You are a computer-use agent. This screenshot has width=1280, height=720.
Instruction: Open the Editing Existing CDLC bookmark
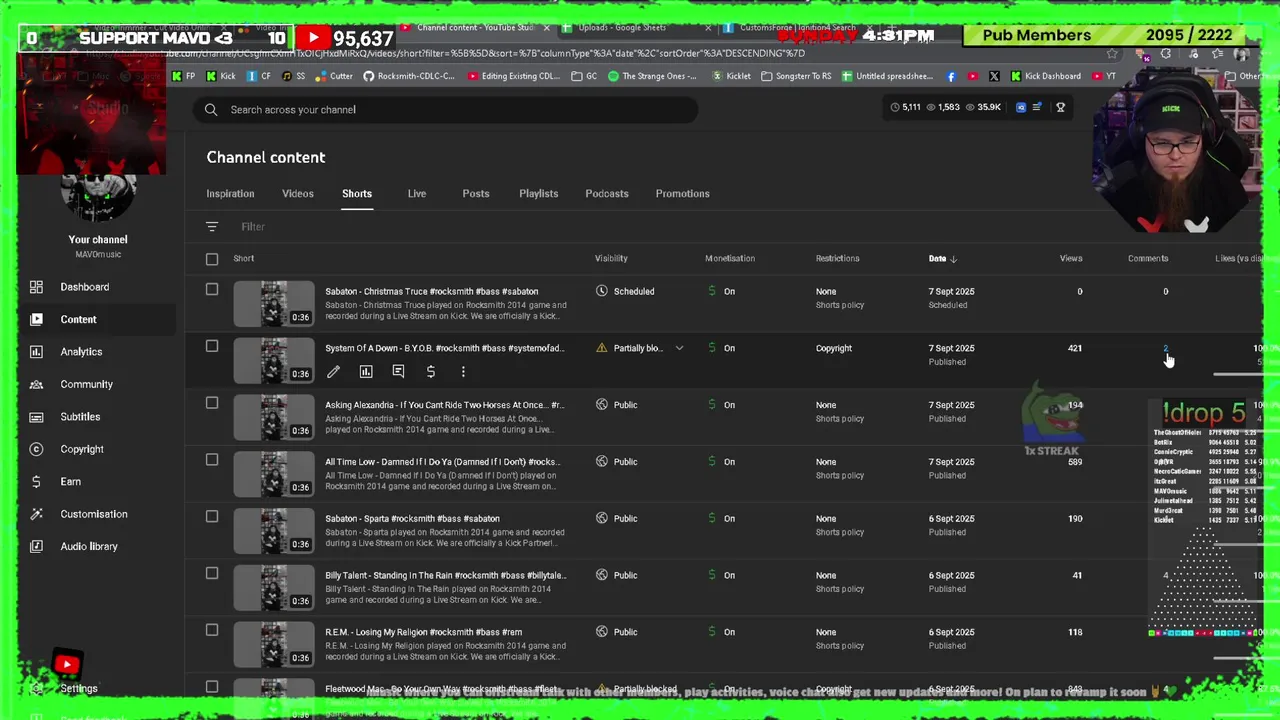pos(514,76)
